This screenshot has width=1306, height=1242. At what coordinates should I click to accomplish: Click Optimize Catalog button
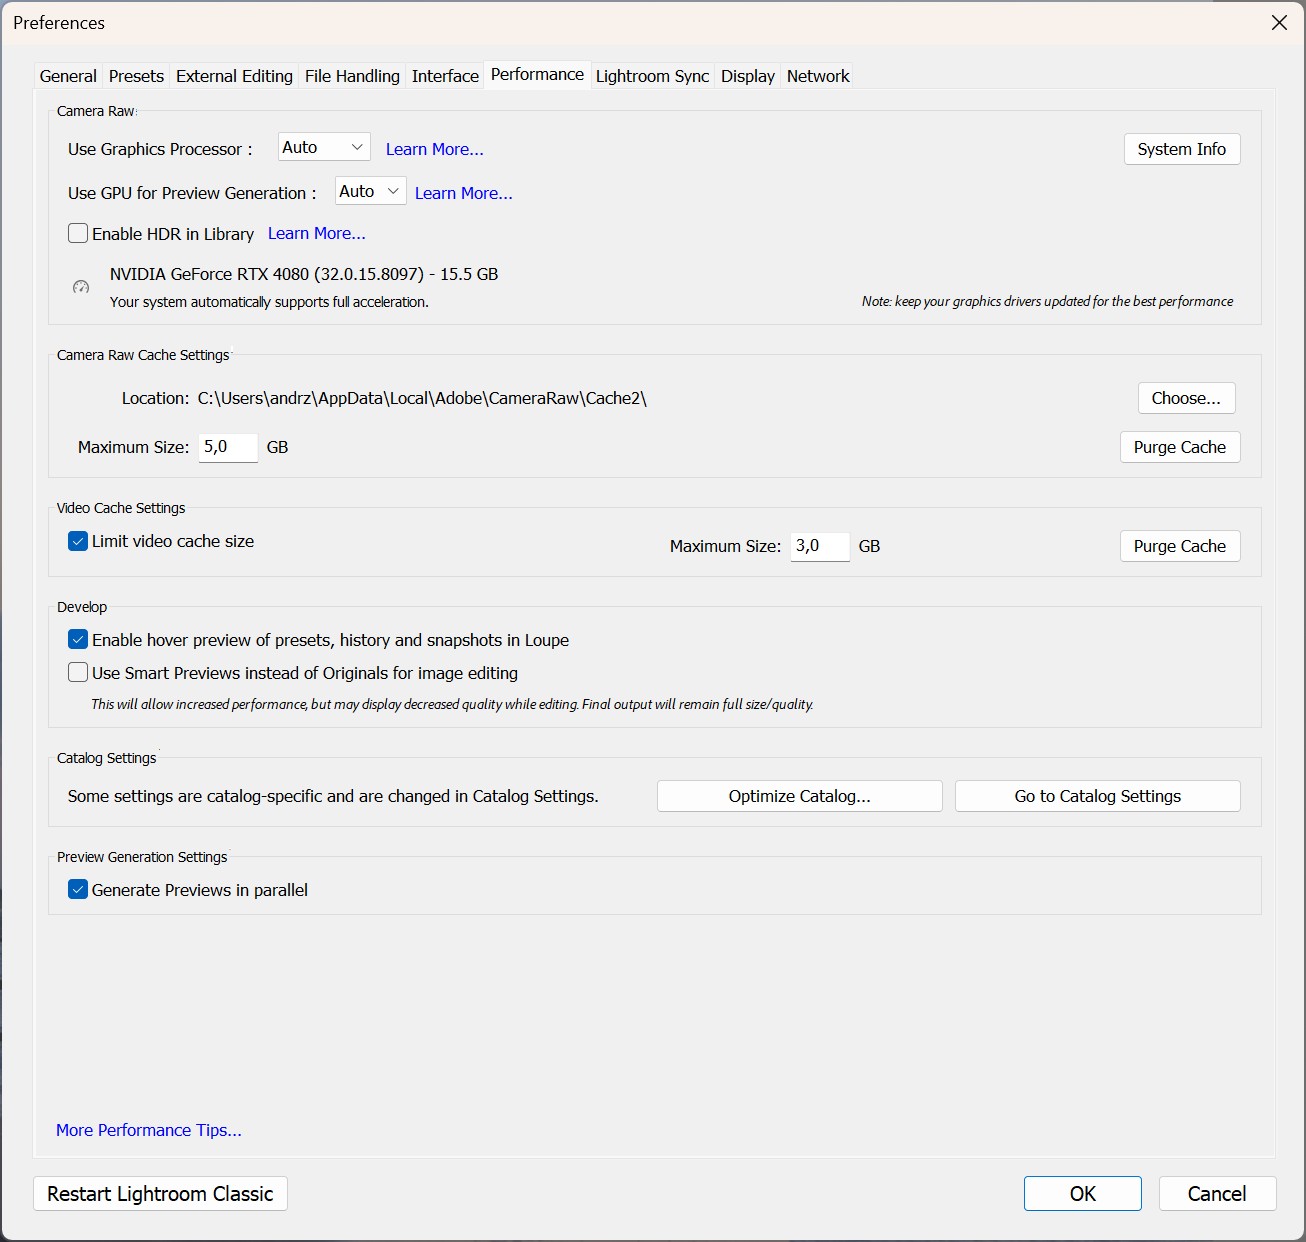pyautogui.click(x=799, y=796)
